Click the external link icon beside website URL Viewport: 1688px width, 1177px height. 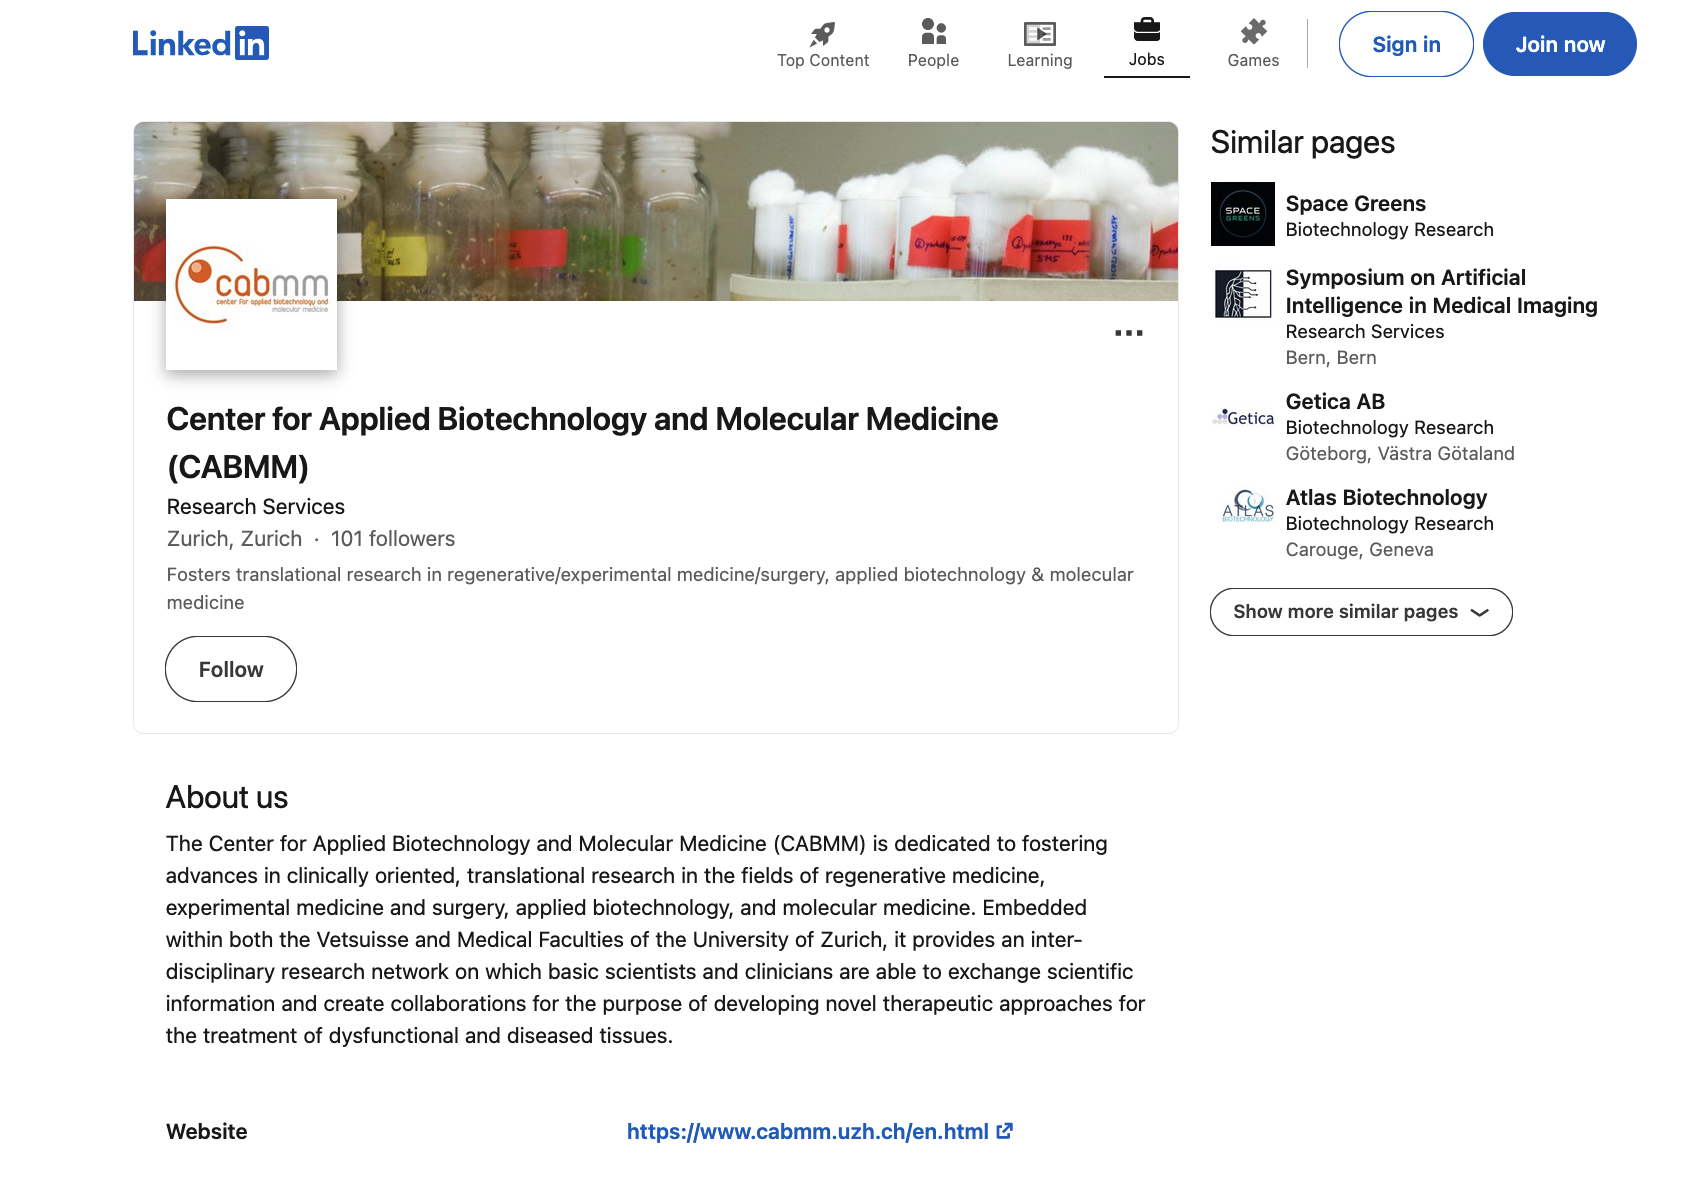1005,1131
